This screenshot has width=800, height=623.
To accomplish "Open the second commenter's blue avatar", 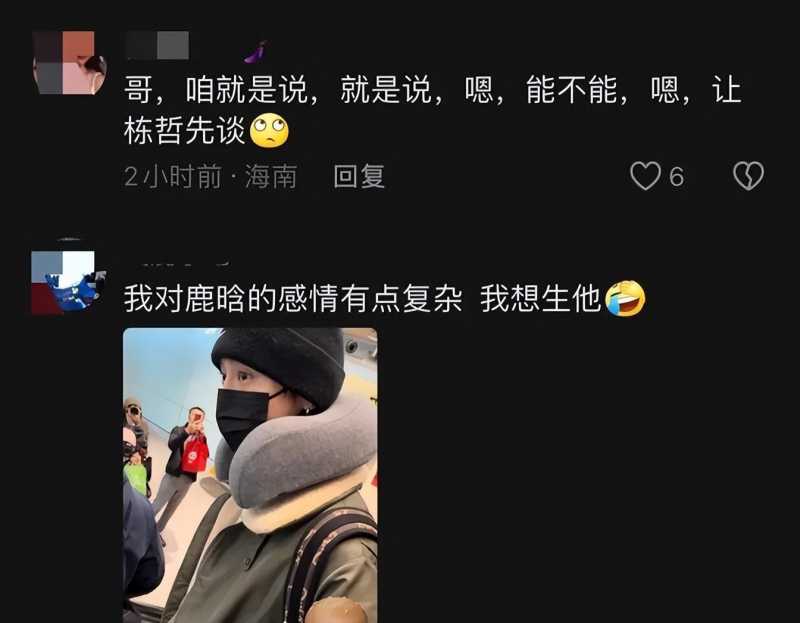I will click(x=68, y=282).
